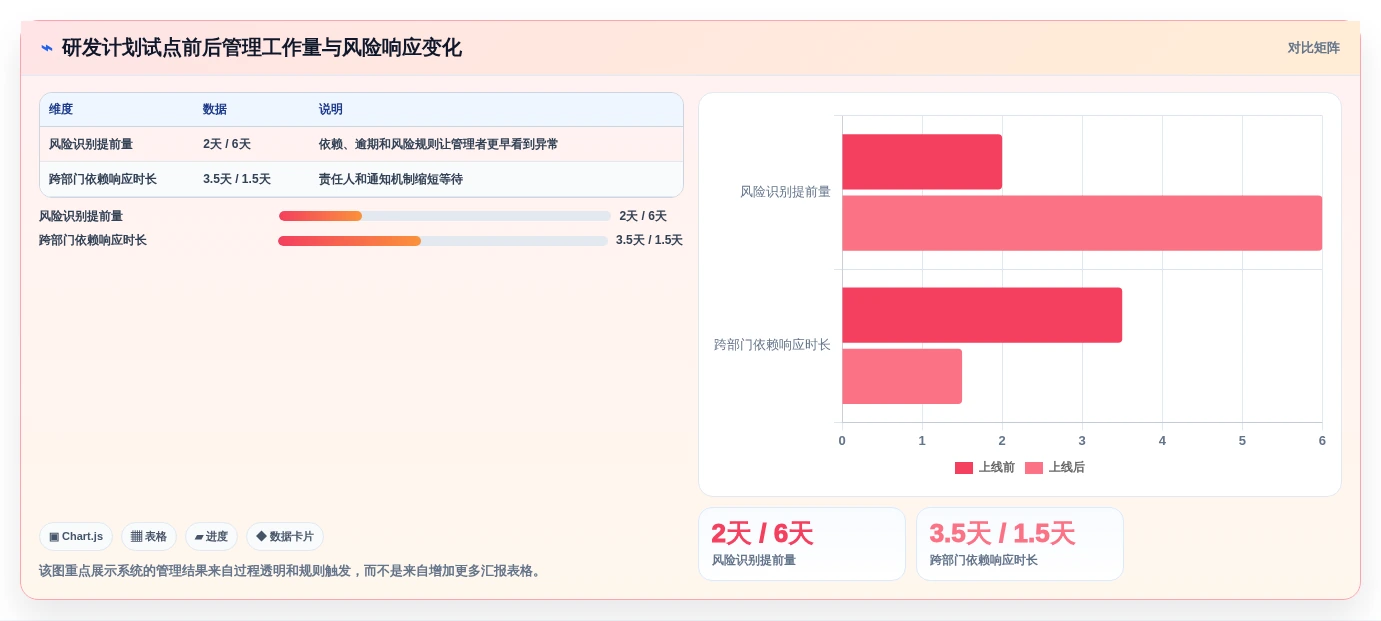Click description starting with 依赖、逾期和风险规则
The height and width of the screenshot is (621, 1381).
(x=439, y=144)
